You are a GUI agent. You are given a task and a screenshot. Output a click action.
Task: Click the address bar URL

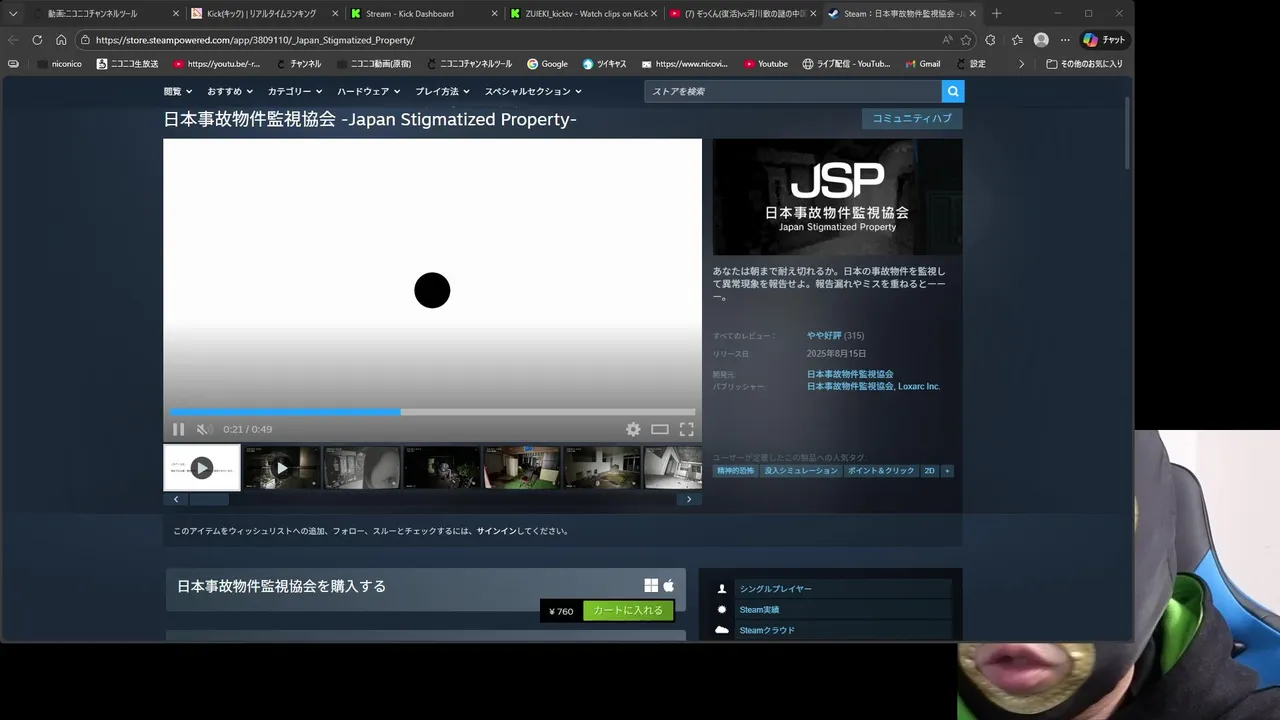tap(255, 40)
